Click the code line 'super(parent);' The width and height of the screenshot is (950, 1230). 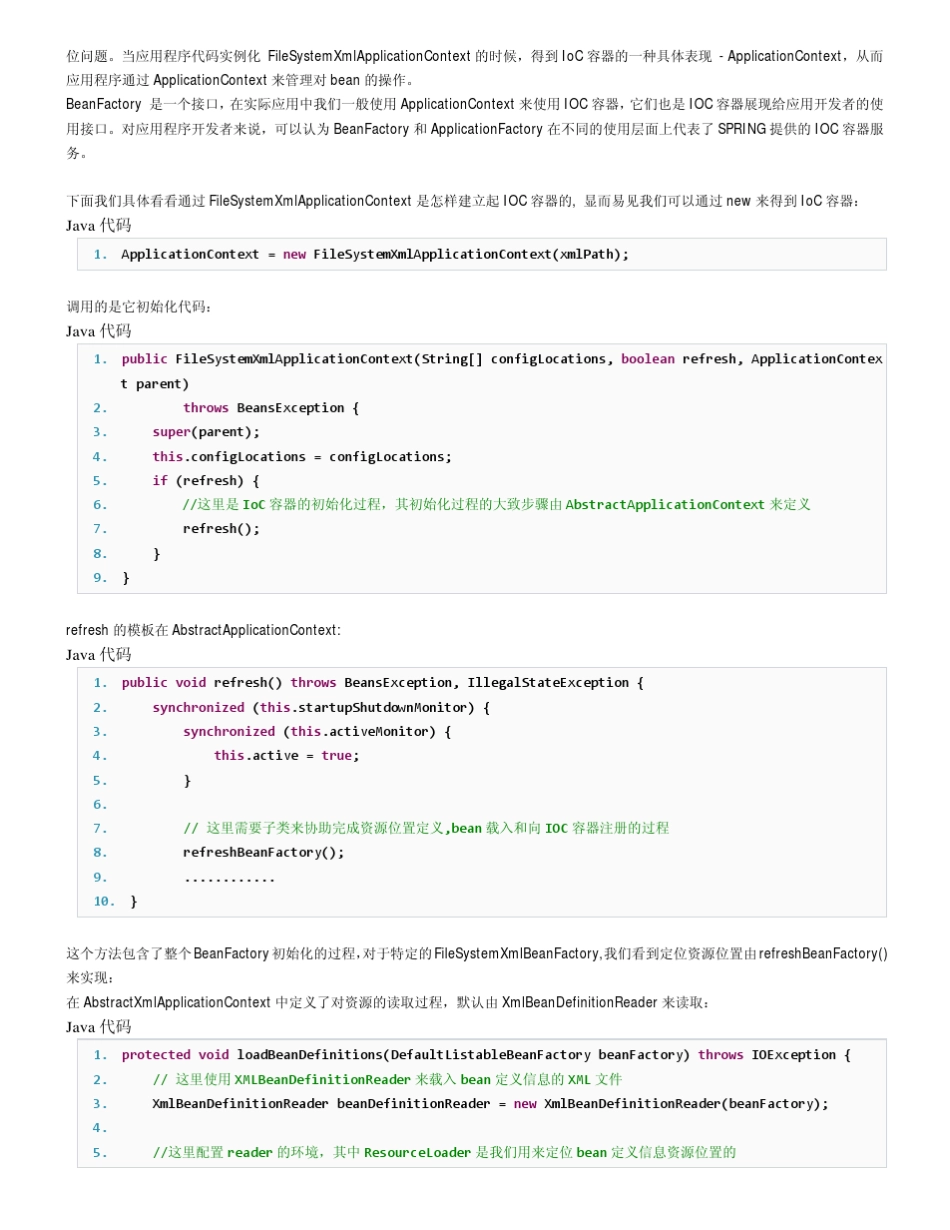(x=206, y=432)
